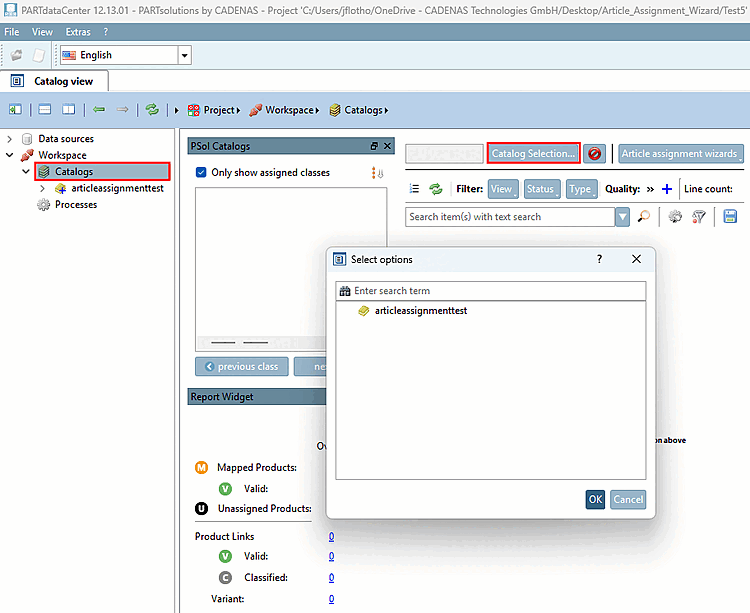Screen dimensions: 750x613
Task: Toggle the side panel layout icon
Action: [x=15, y=109]
